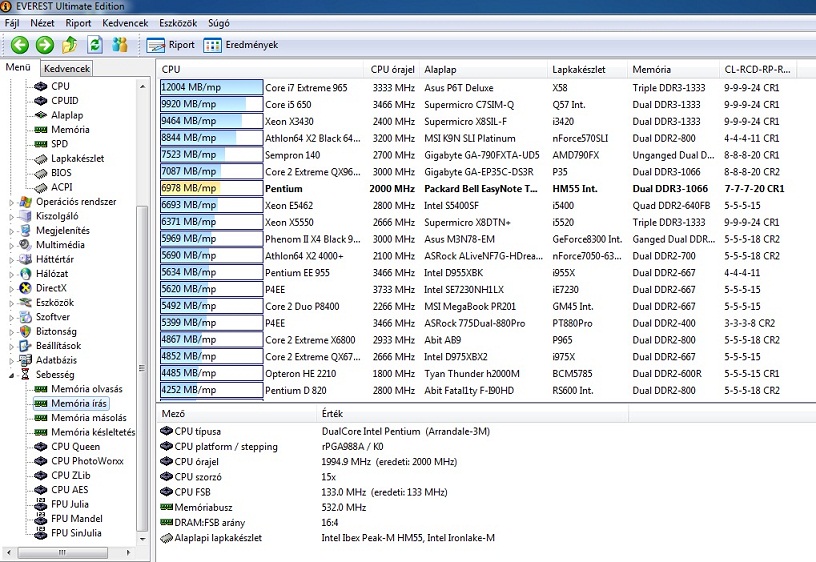Sort by Memória column header
Screen dimensions: 816x562
point(673,69)
